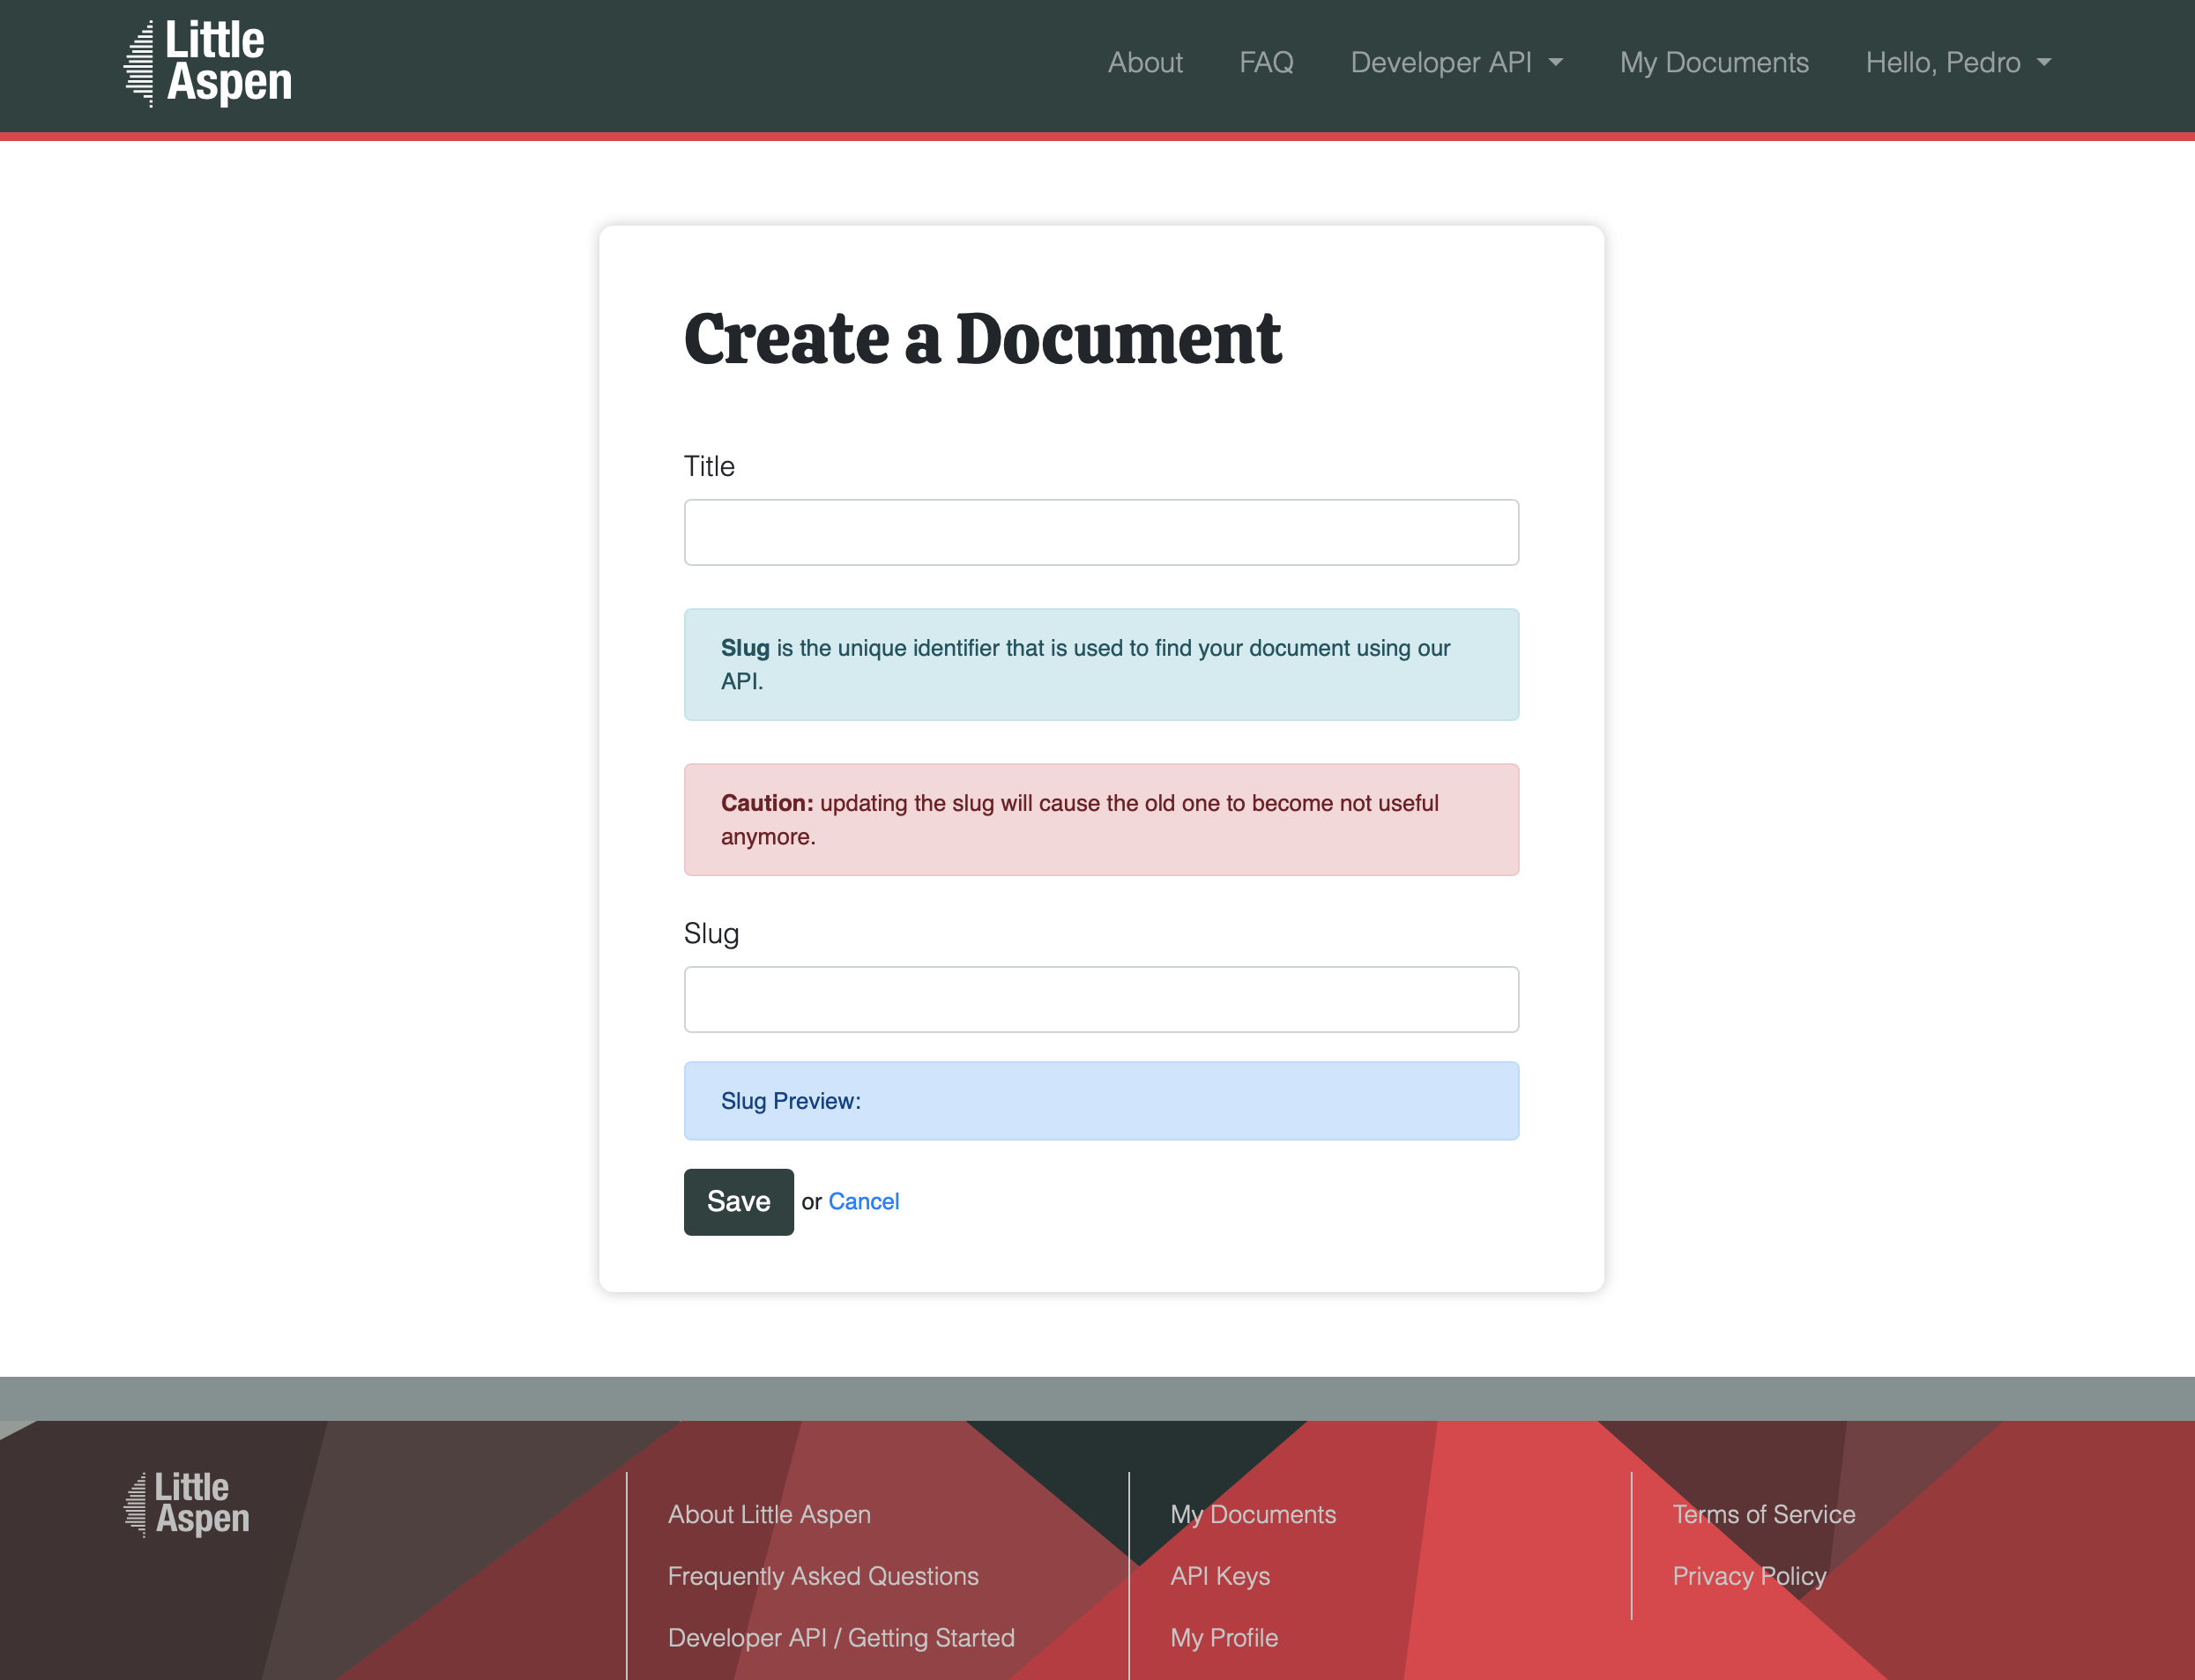This screenshot has height=1680, width=2195.
Task: Click inside the Title input field
Action: tap(1101, 532)
